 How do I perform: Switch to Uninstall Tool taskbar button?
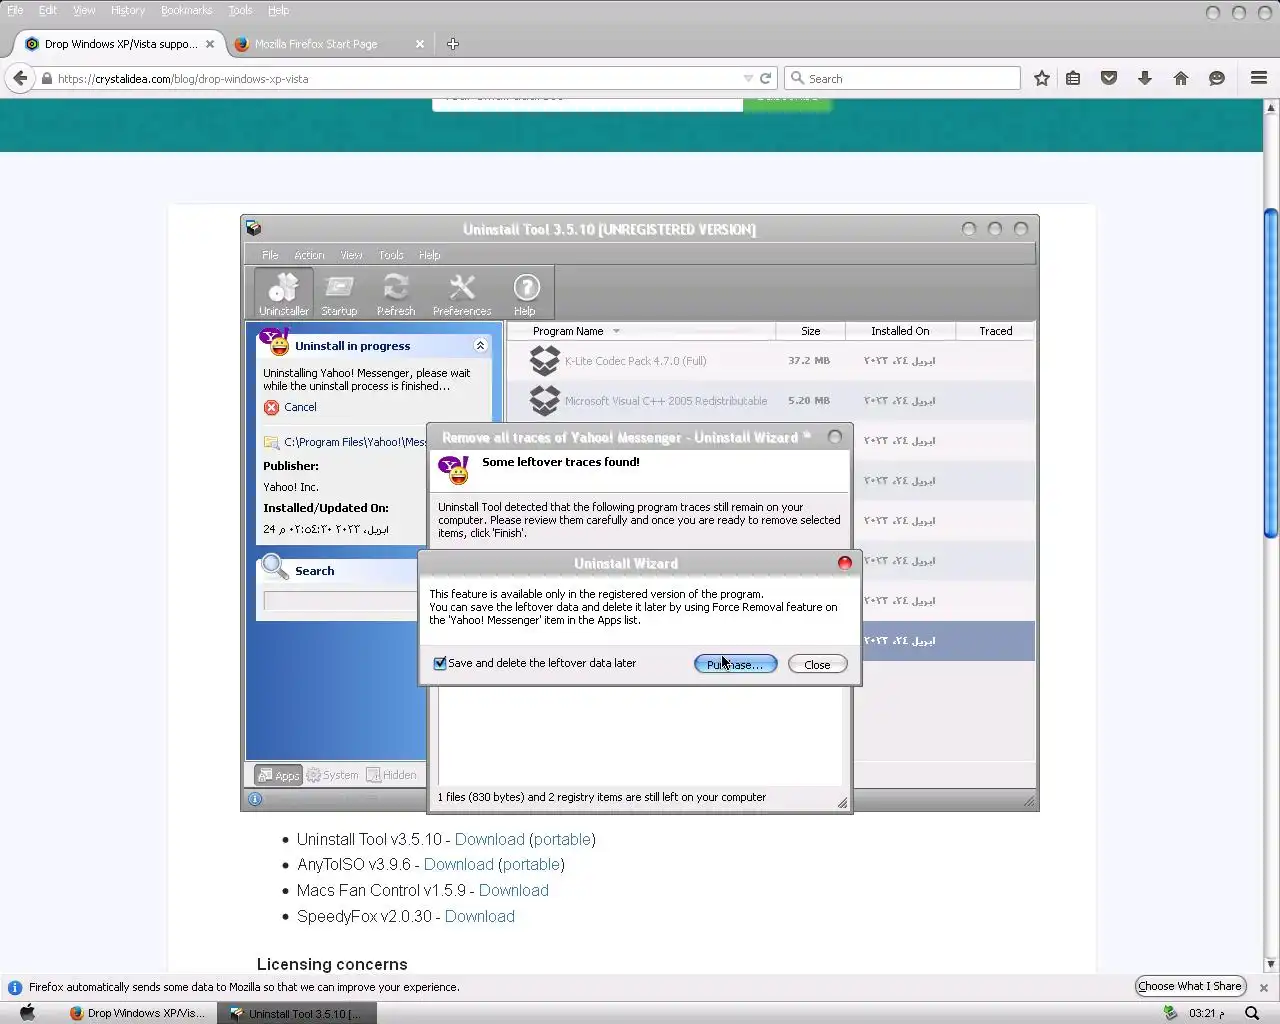click(x=296, y=1013)
